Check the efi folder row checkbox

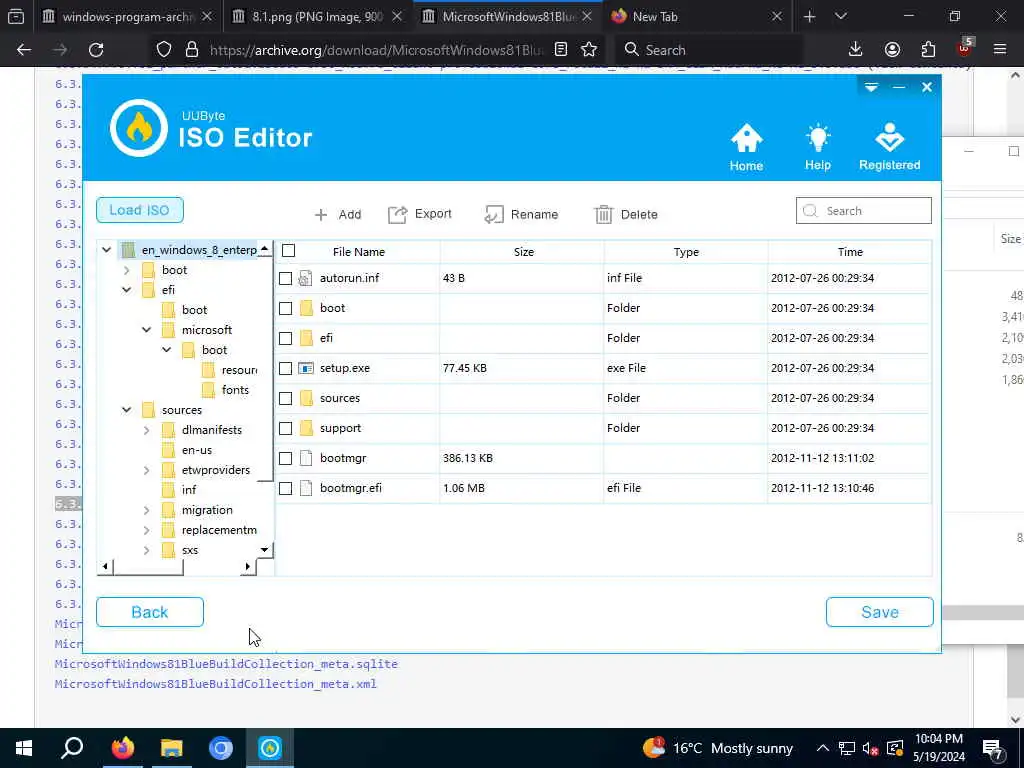tap(285, 338)
